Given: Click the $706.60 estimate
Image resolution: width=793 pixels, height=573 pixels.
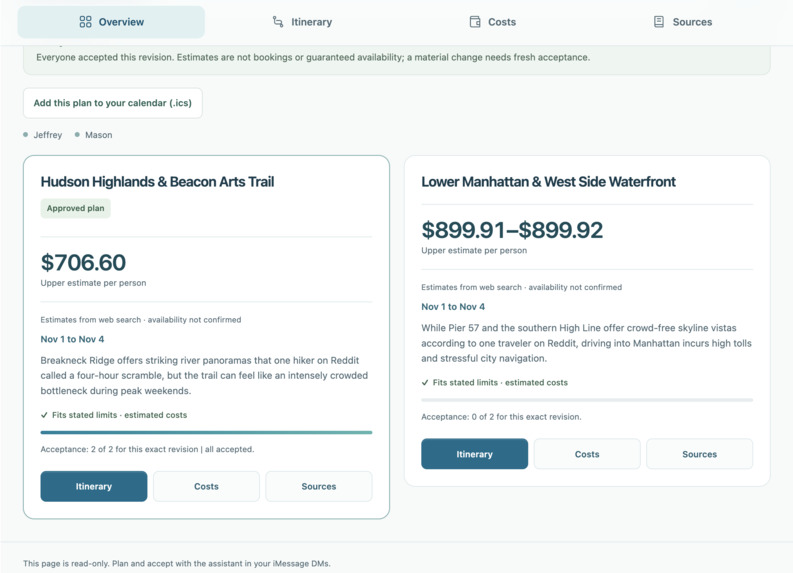Looking at the screenshot, I should tap(83, 262).
